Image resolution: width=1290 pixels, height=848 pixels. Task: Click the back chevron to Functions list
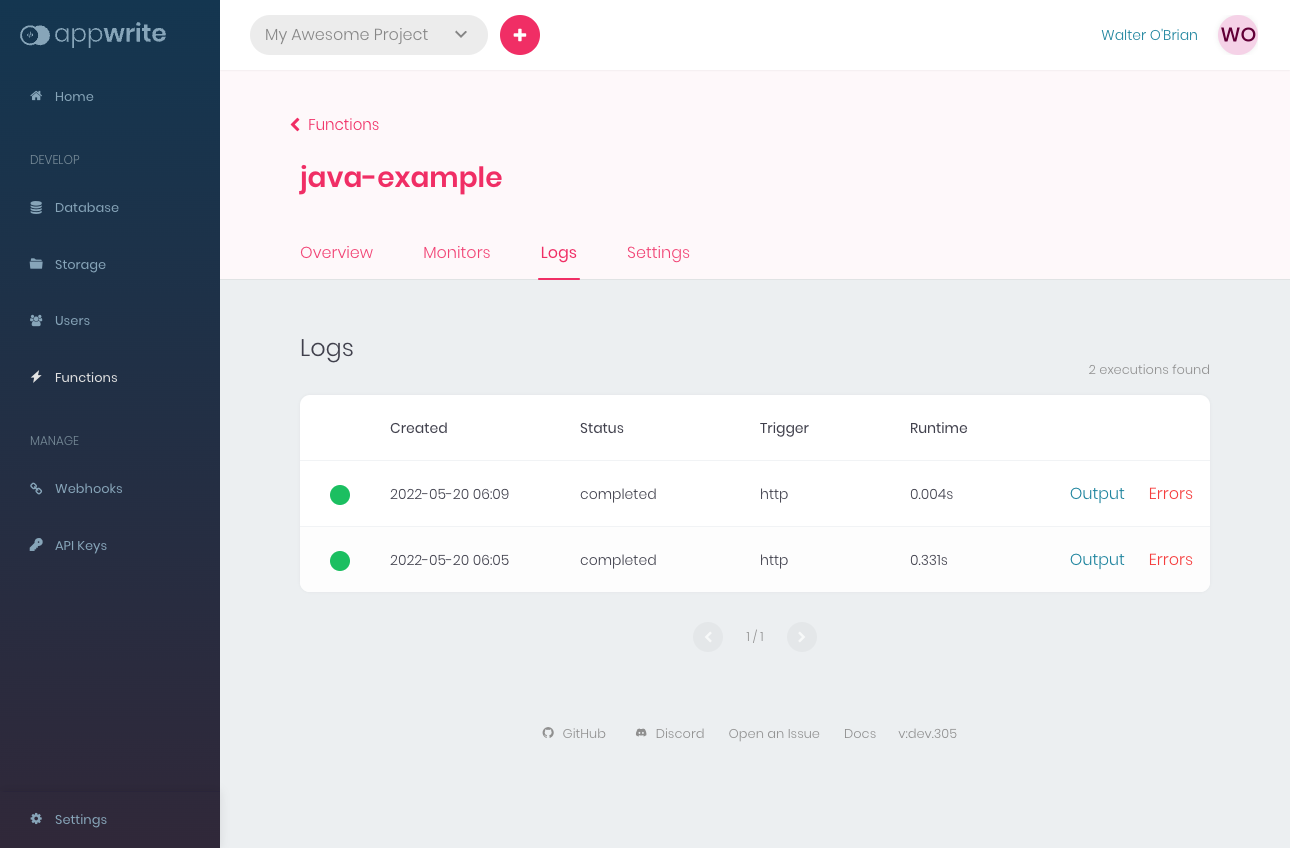click(x=294, y=124)
